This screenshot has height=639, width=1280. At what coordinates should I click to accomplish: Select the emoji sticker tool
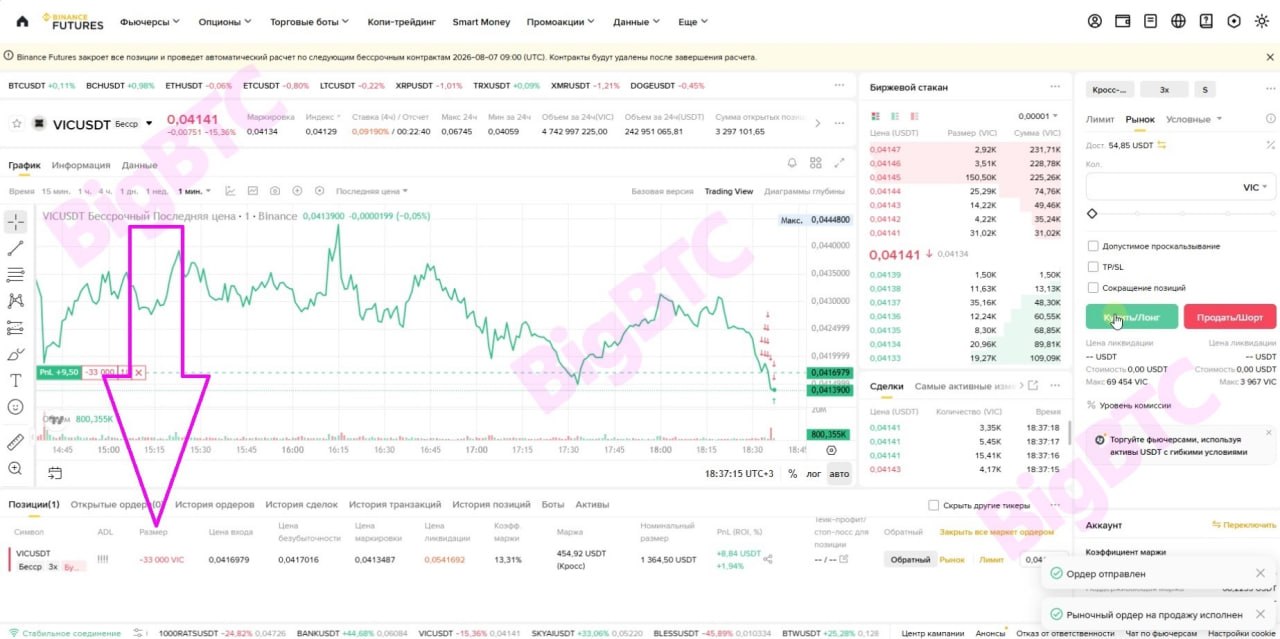[15, 407]
